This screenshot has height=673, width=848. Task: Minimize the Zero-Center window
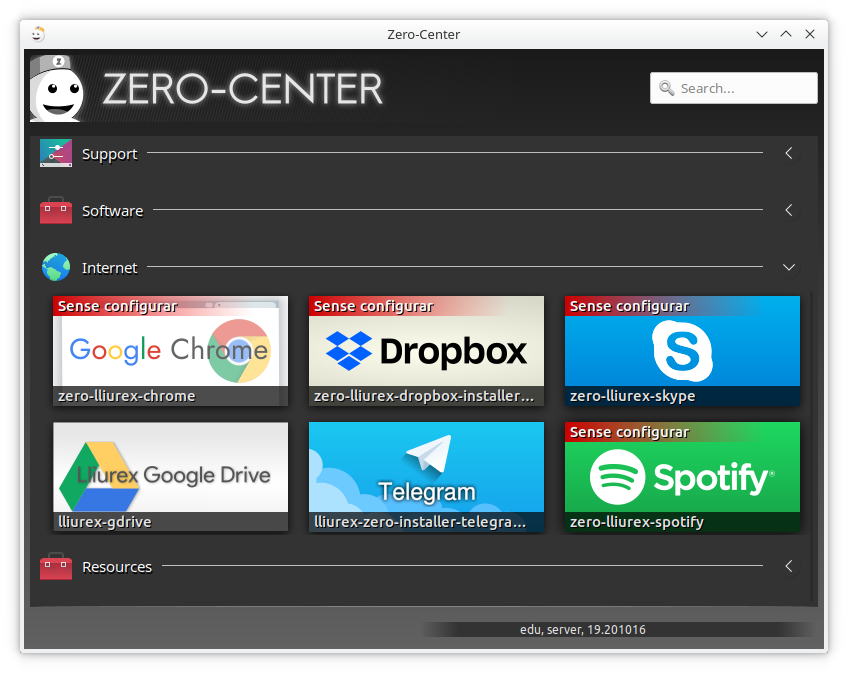click(x=762, y=34)
